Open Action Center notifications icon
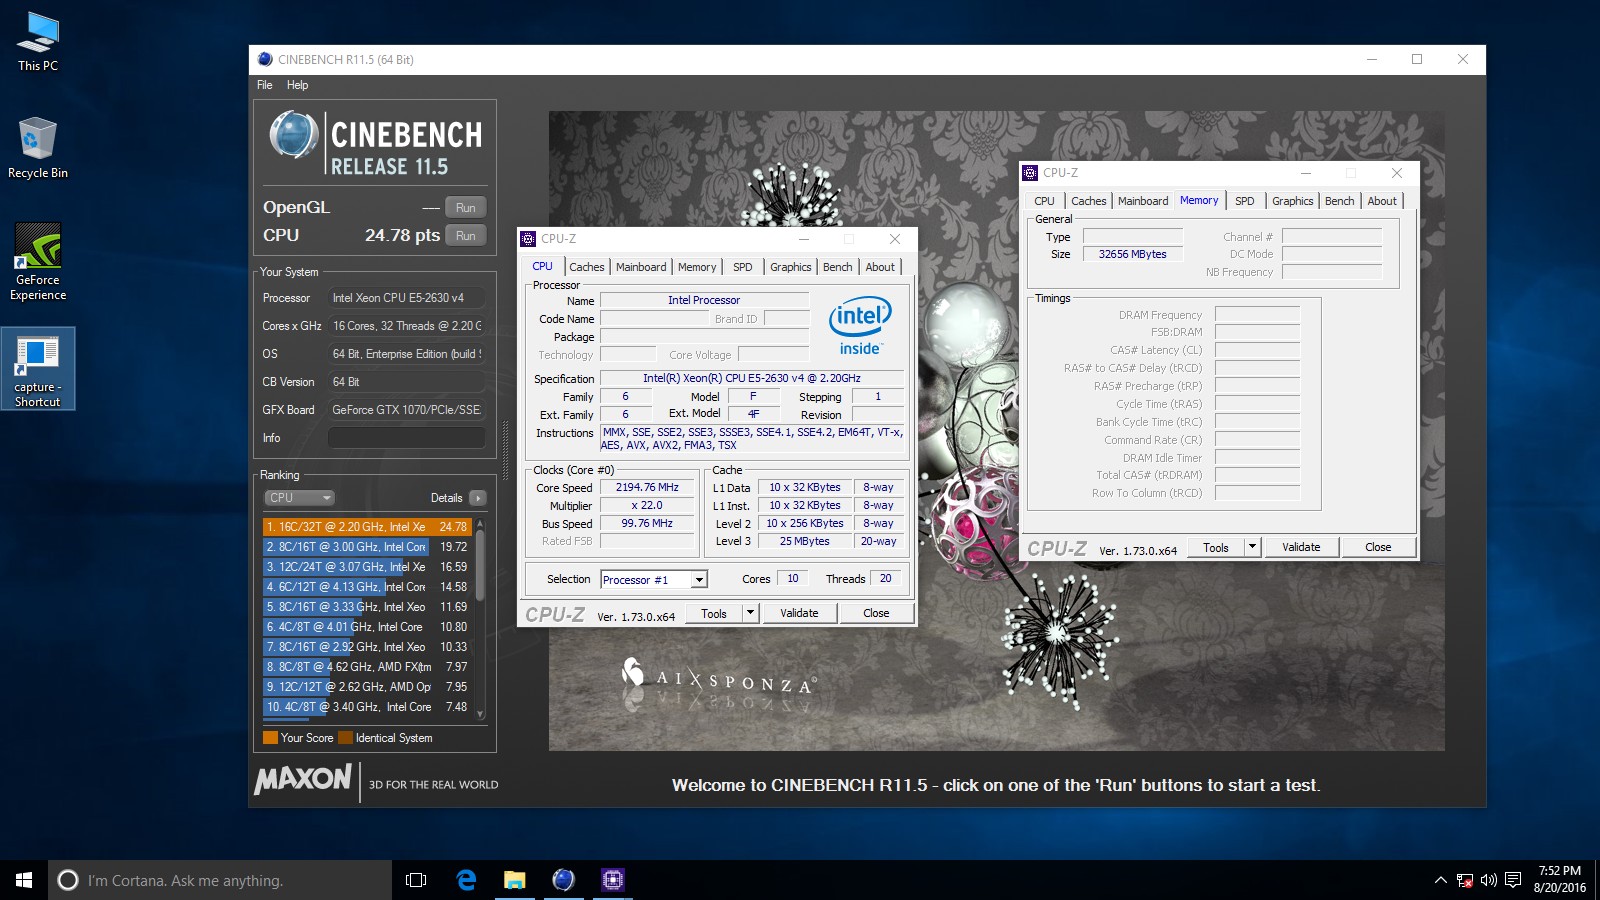Screen dimensions: 1600x900 1513,880
